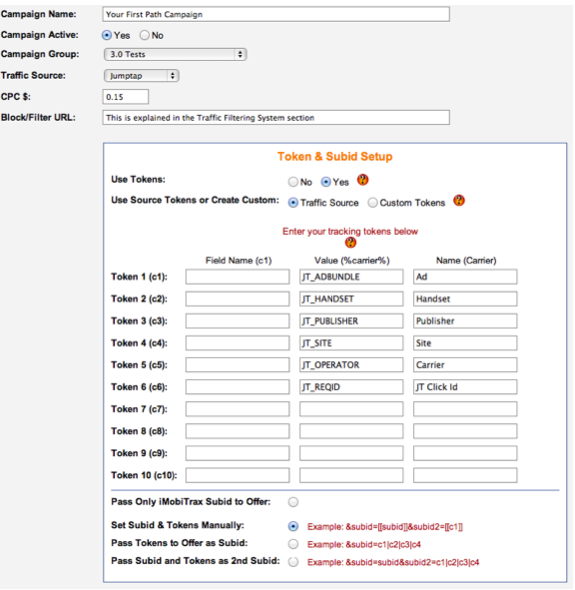Open help icon beside Use Tokens
Image resolution: width=575 pixels, height=590 pixels.
[363, 180]
